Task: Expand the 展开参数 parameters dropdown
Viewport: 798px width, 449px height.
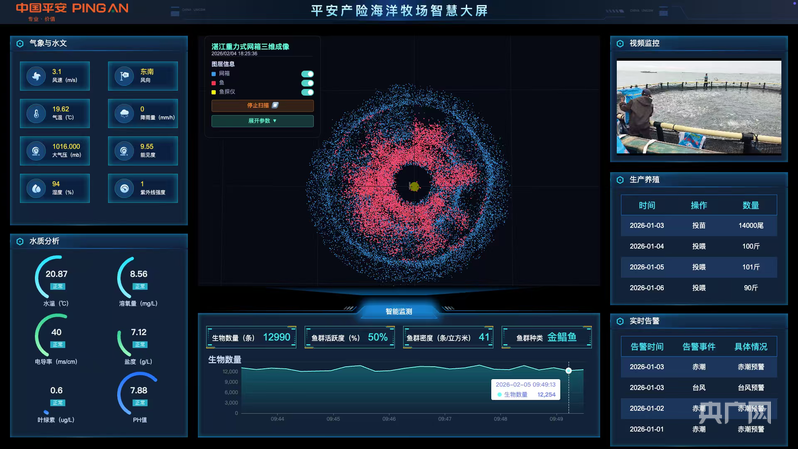Action: [262, 121]
